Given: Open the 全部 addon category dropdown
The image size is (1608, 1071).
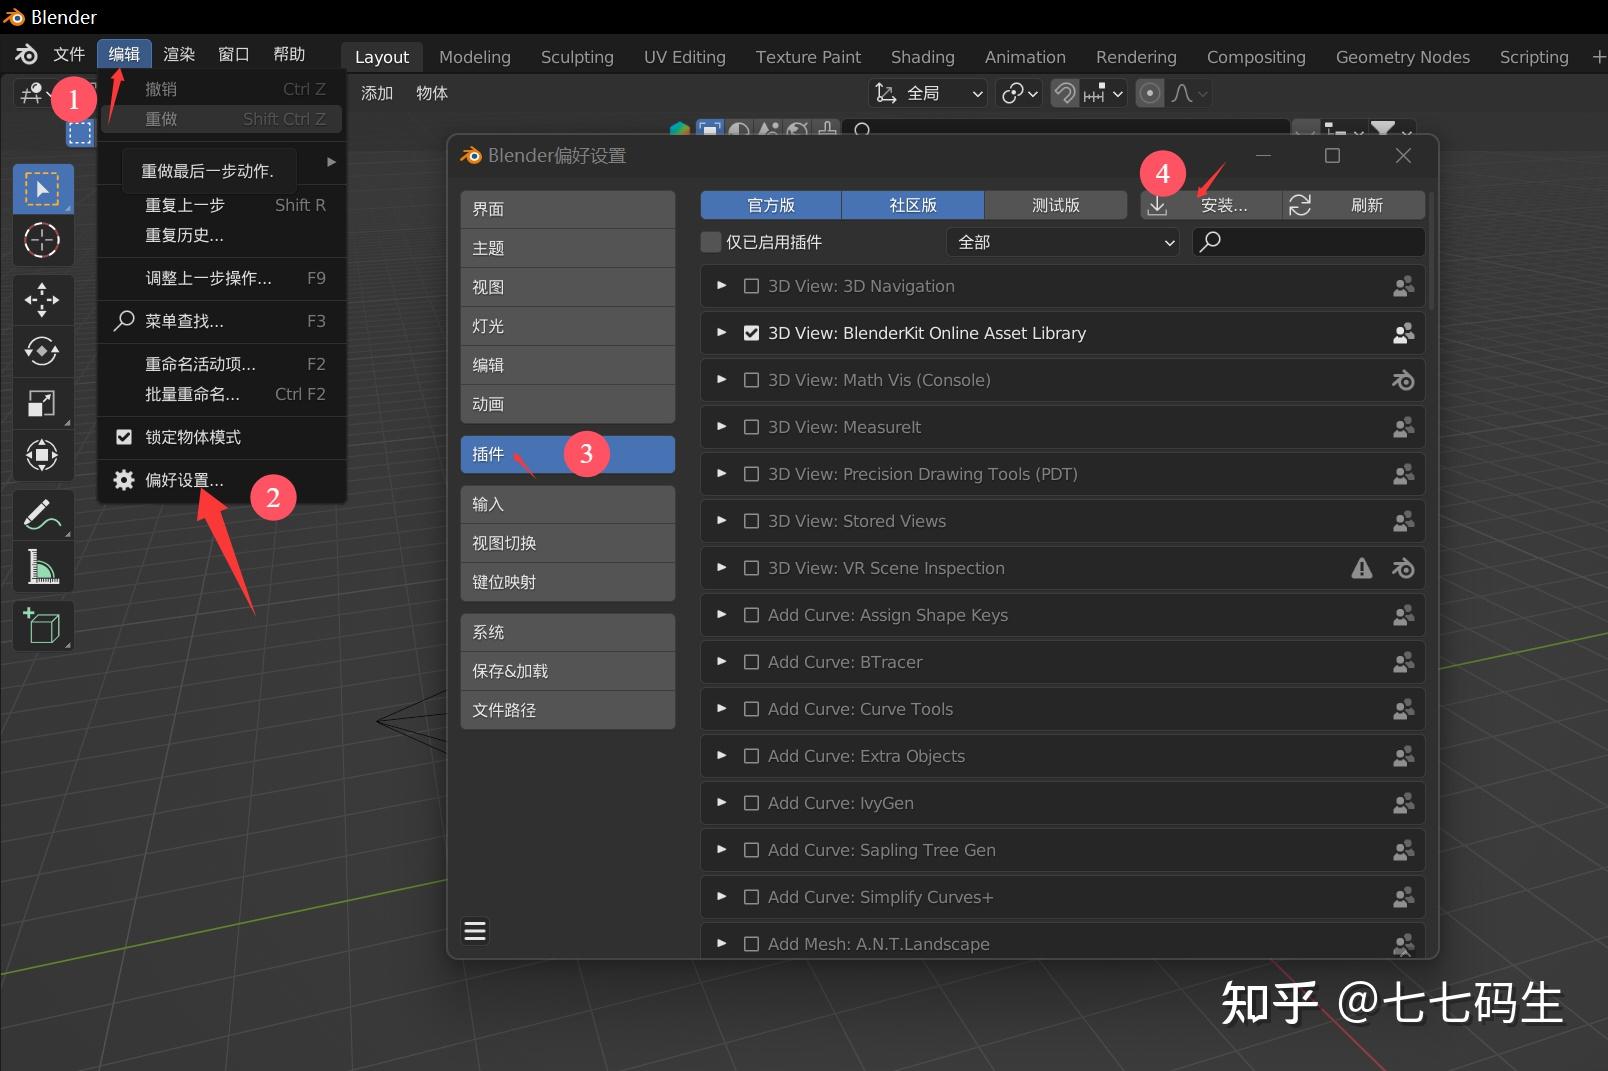Looking at the screenshot, I should 1063,242.
